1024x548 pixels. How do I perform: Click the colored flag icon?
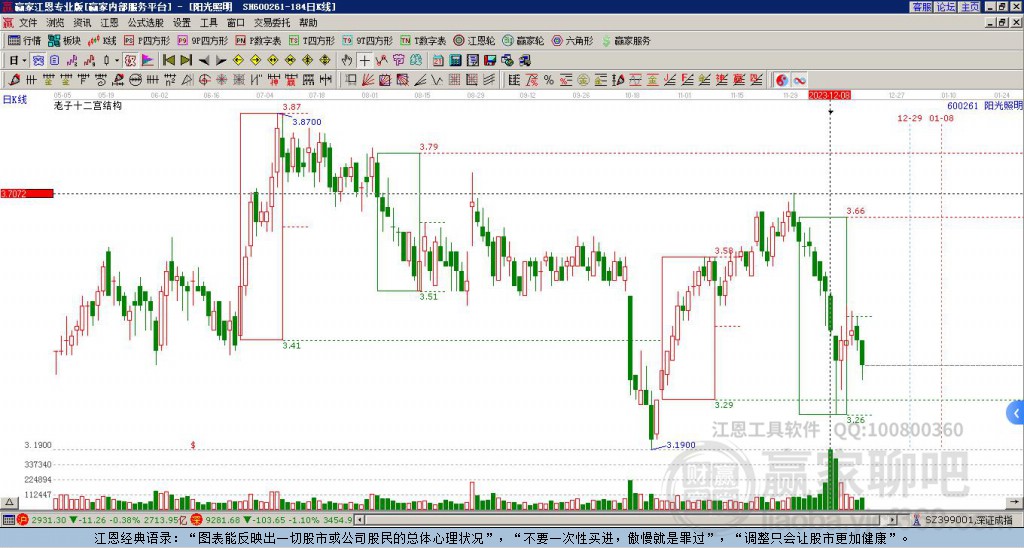click(x=148, y=61)
